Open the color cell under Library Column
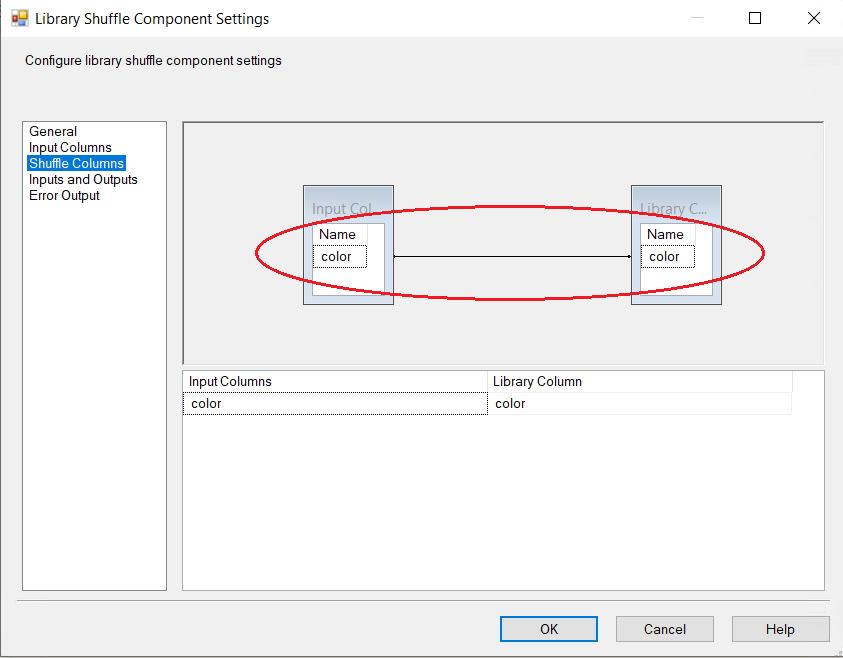843x658 pixels. [639, 403]
